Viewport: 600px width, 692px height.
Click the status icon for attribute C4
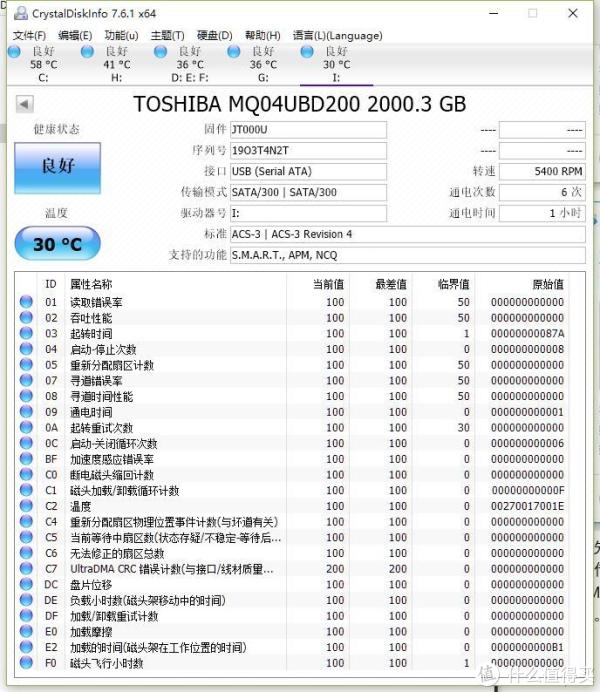(26, 521)
